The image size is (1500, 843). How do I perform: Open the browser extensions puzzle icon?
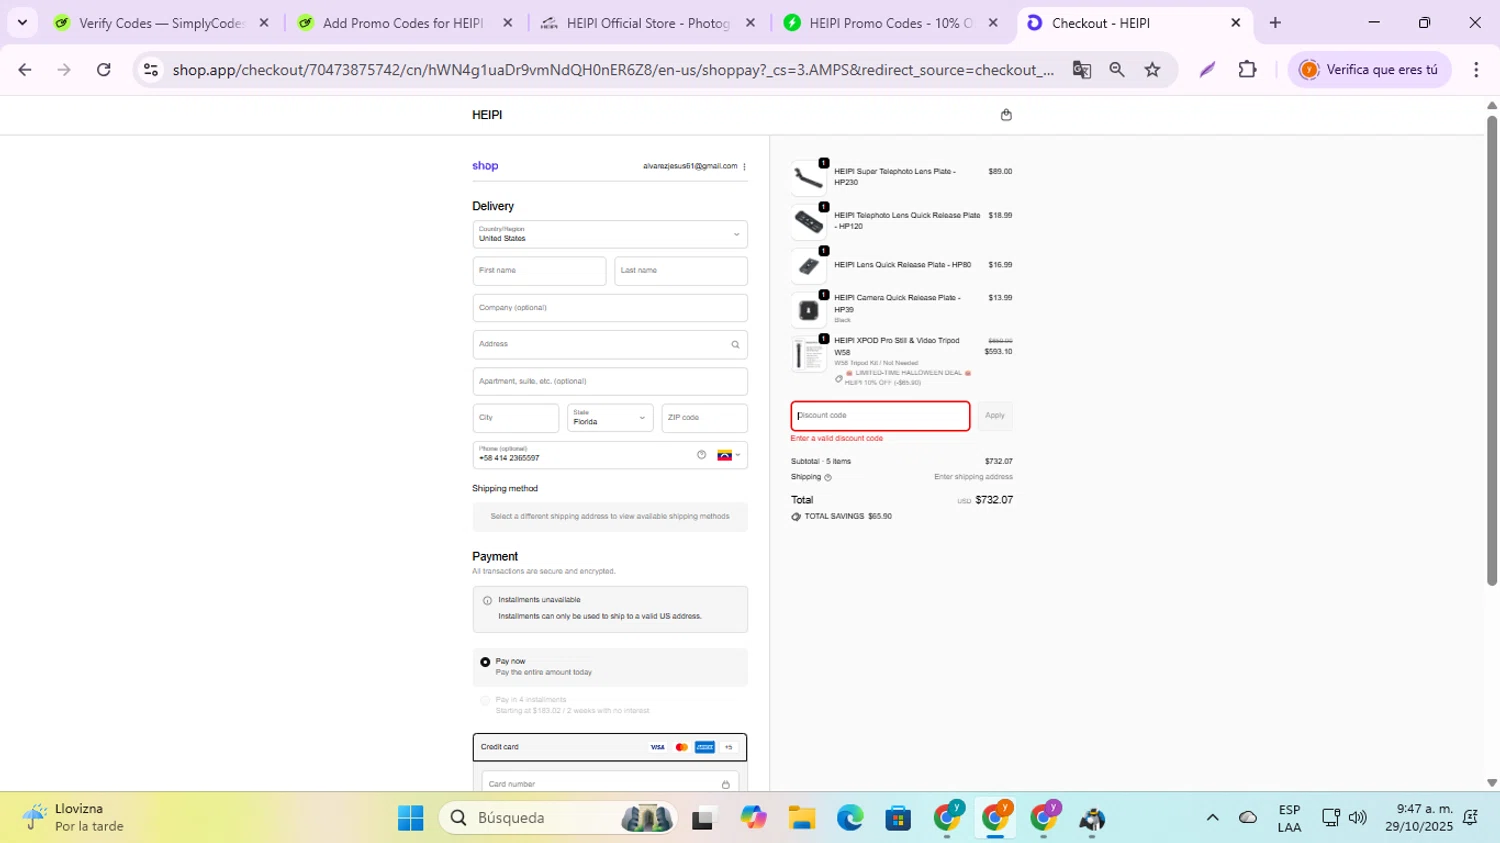pyautogui.click(x=1247, y=69)
